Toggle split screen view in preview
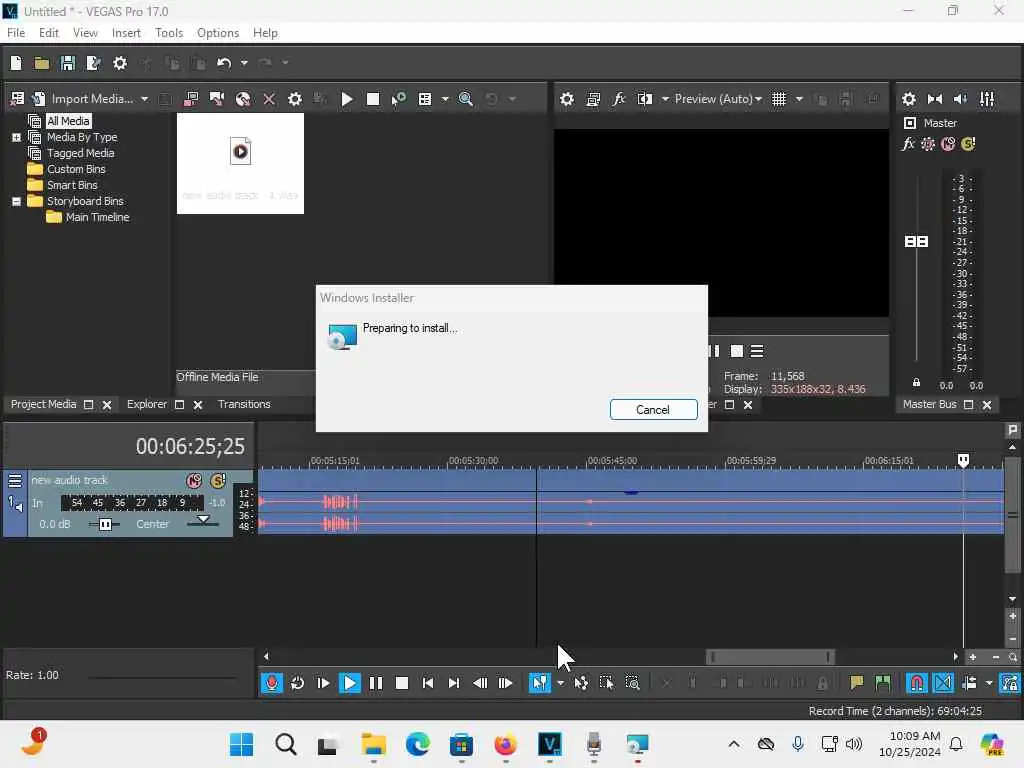The width and height of the screenshot is (1024, 768). (x=645, y=99)
